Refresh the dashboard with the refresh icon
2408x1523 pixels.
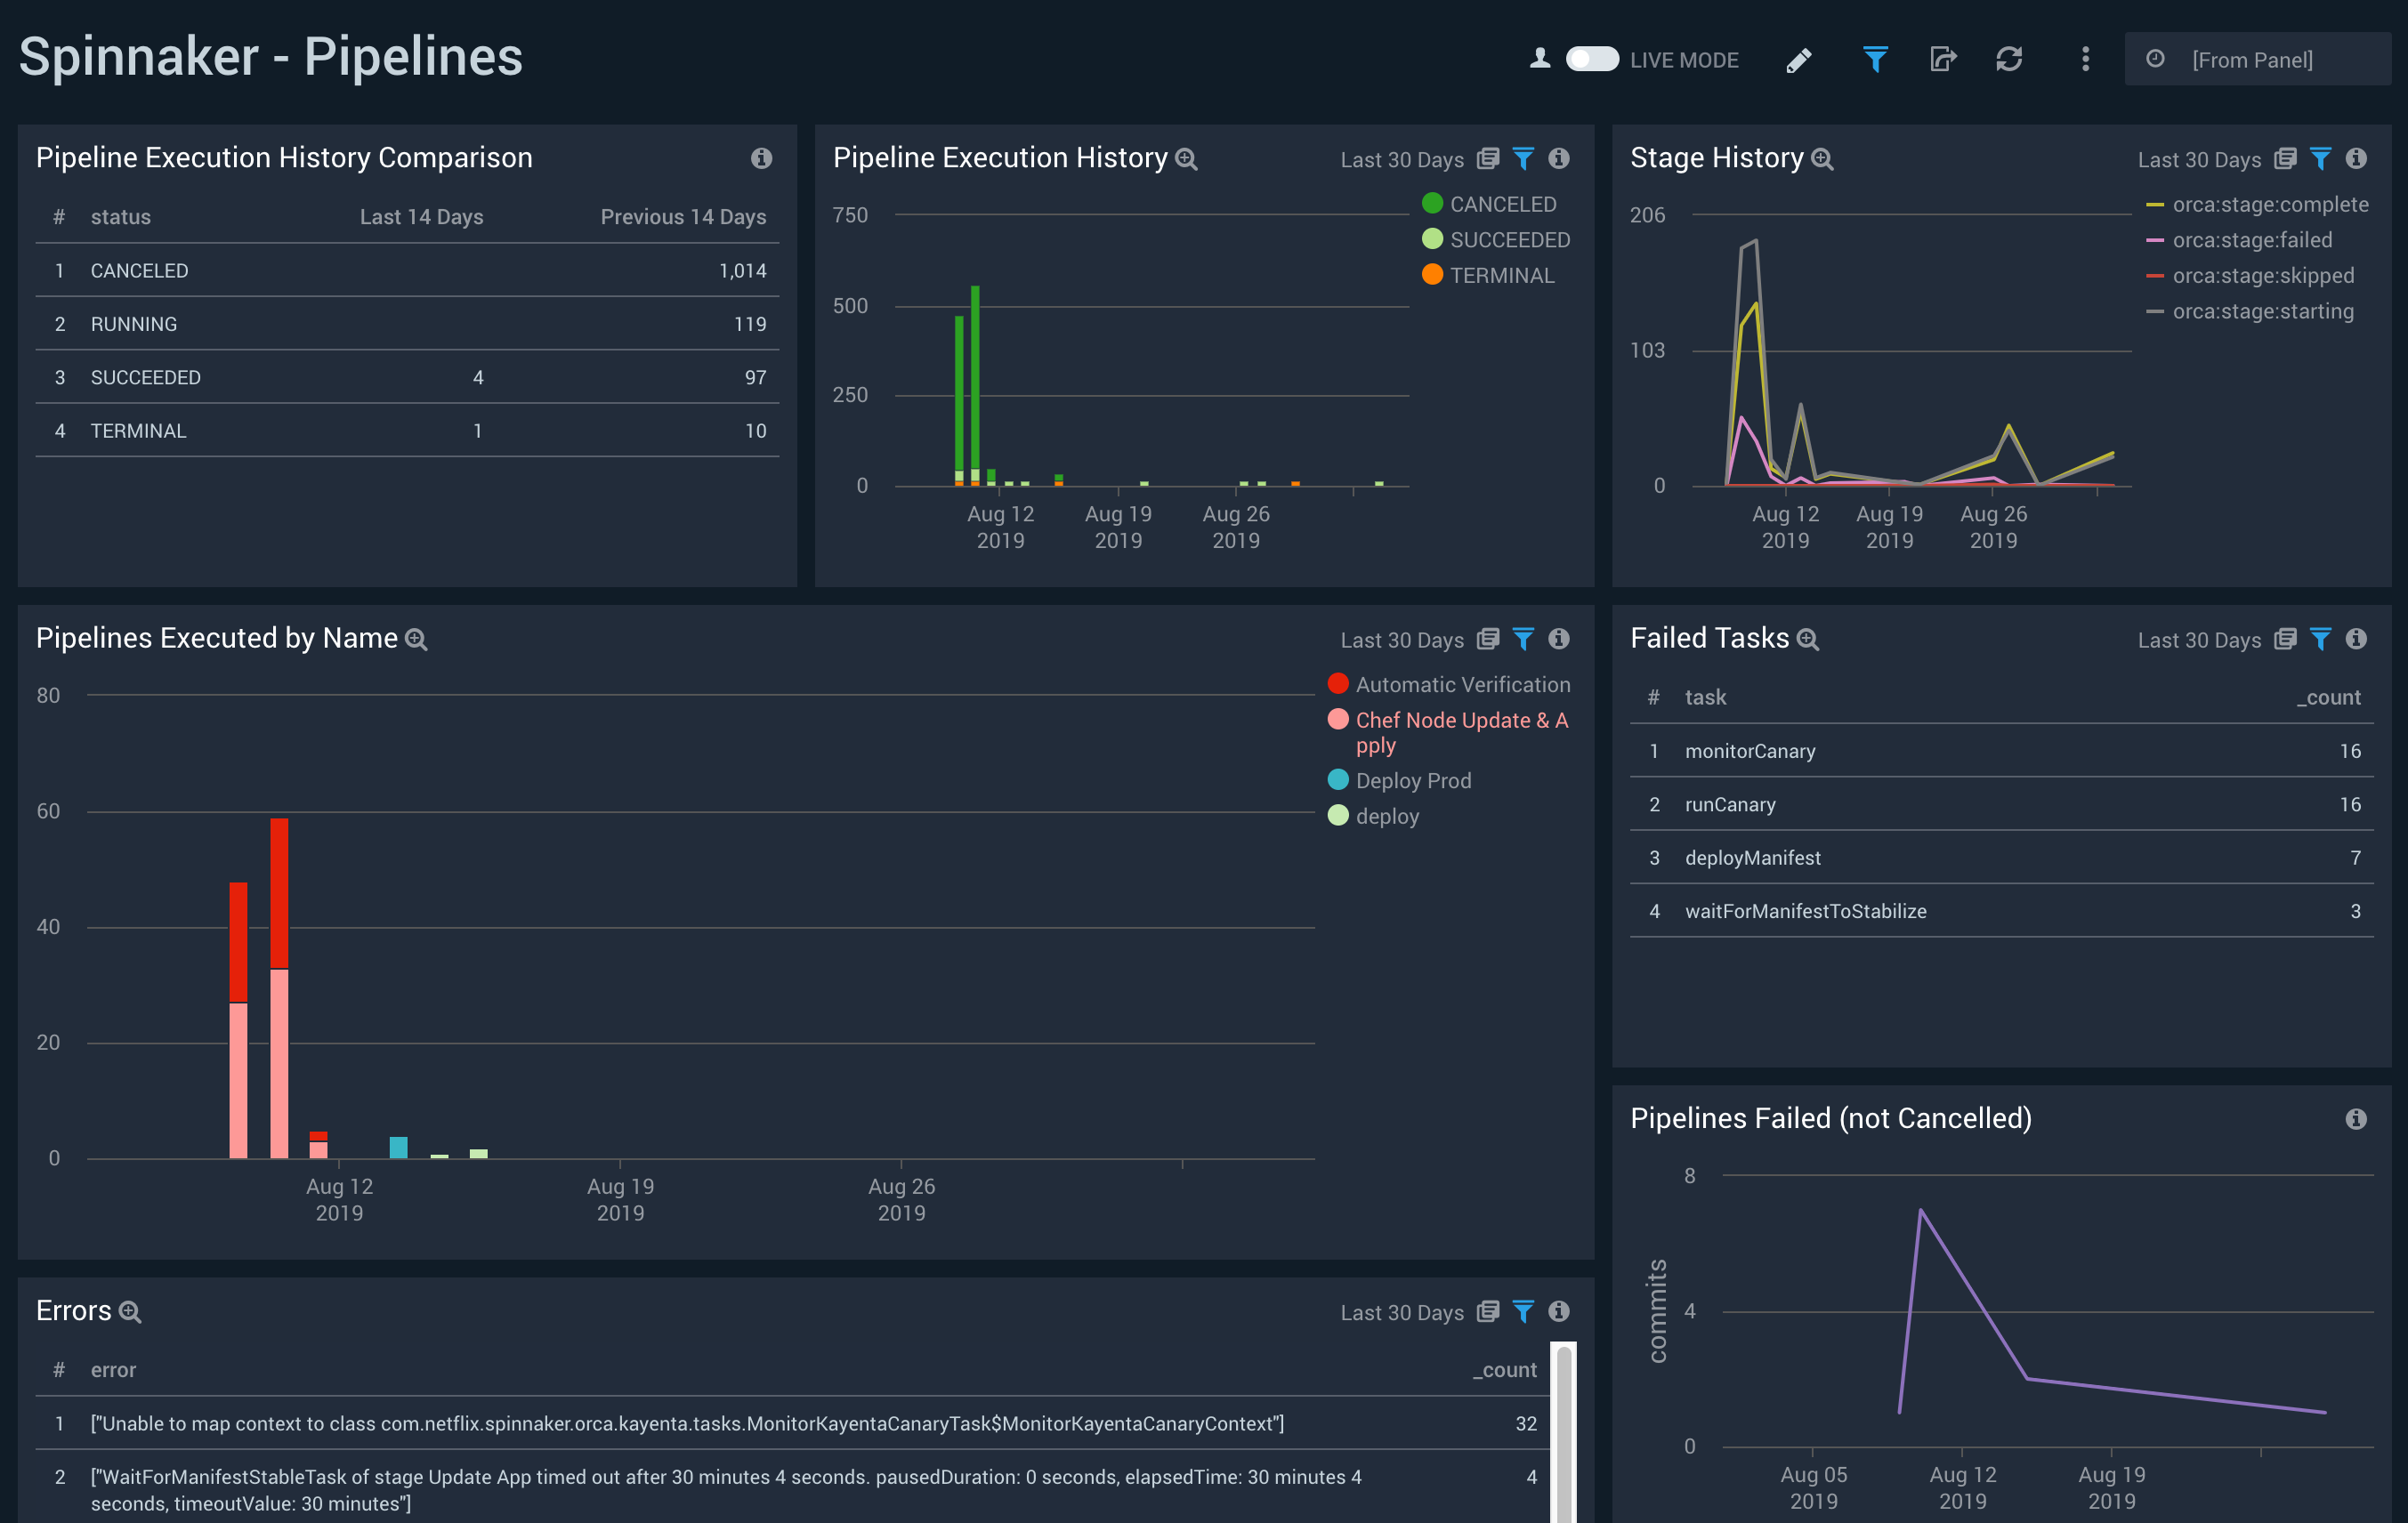[2010, 60]
